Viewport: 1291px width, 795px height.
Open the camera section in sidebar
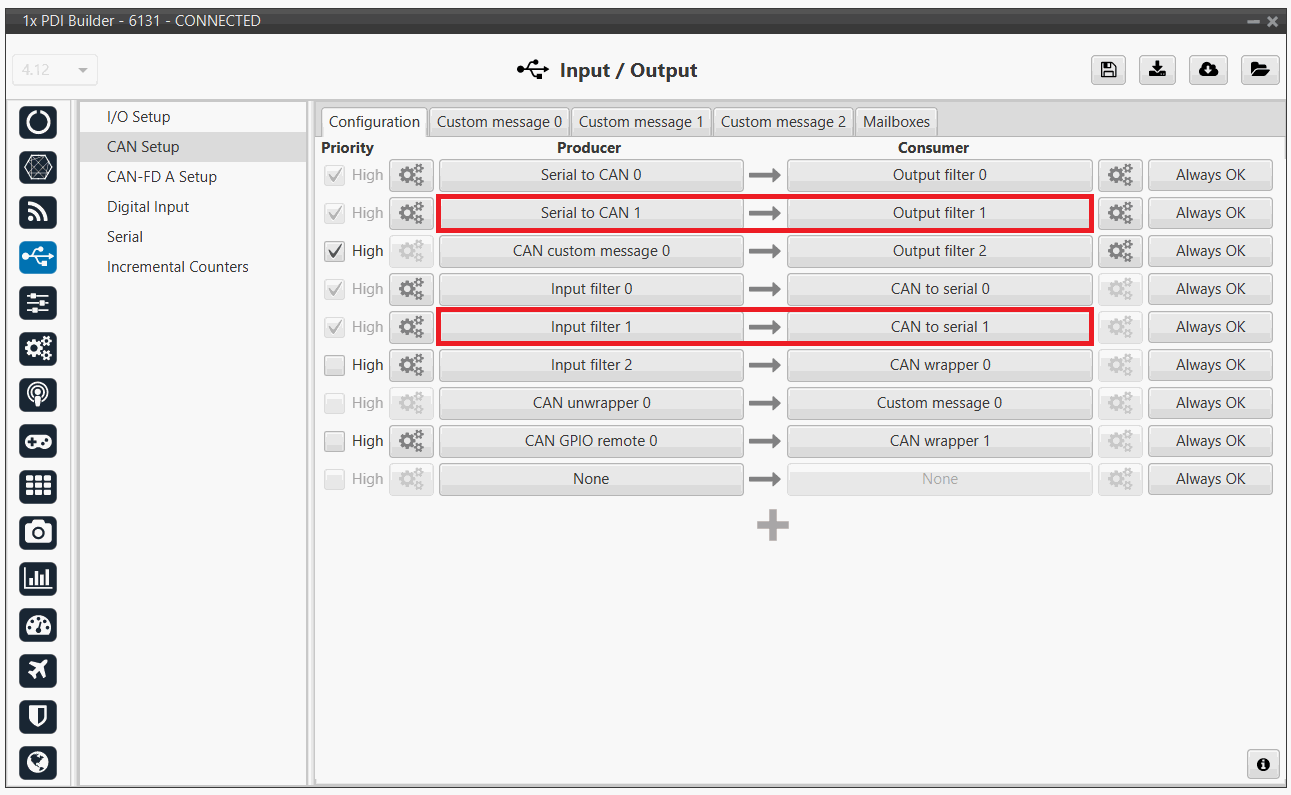click(38, 532)
